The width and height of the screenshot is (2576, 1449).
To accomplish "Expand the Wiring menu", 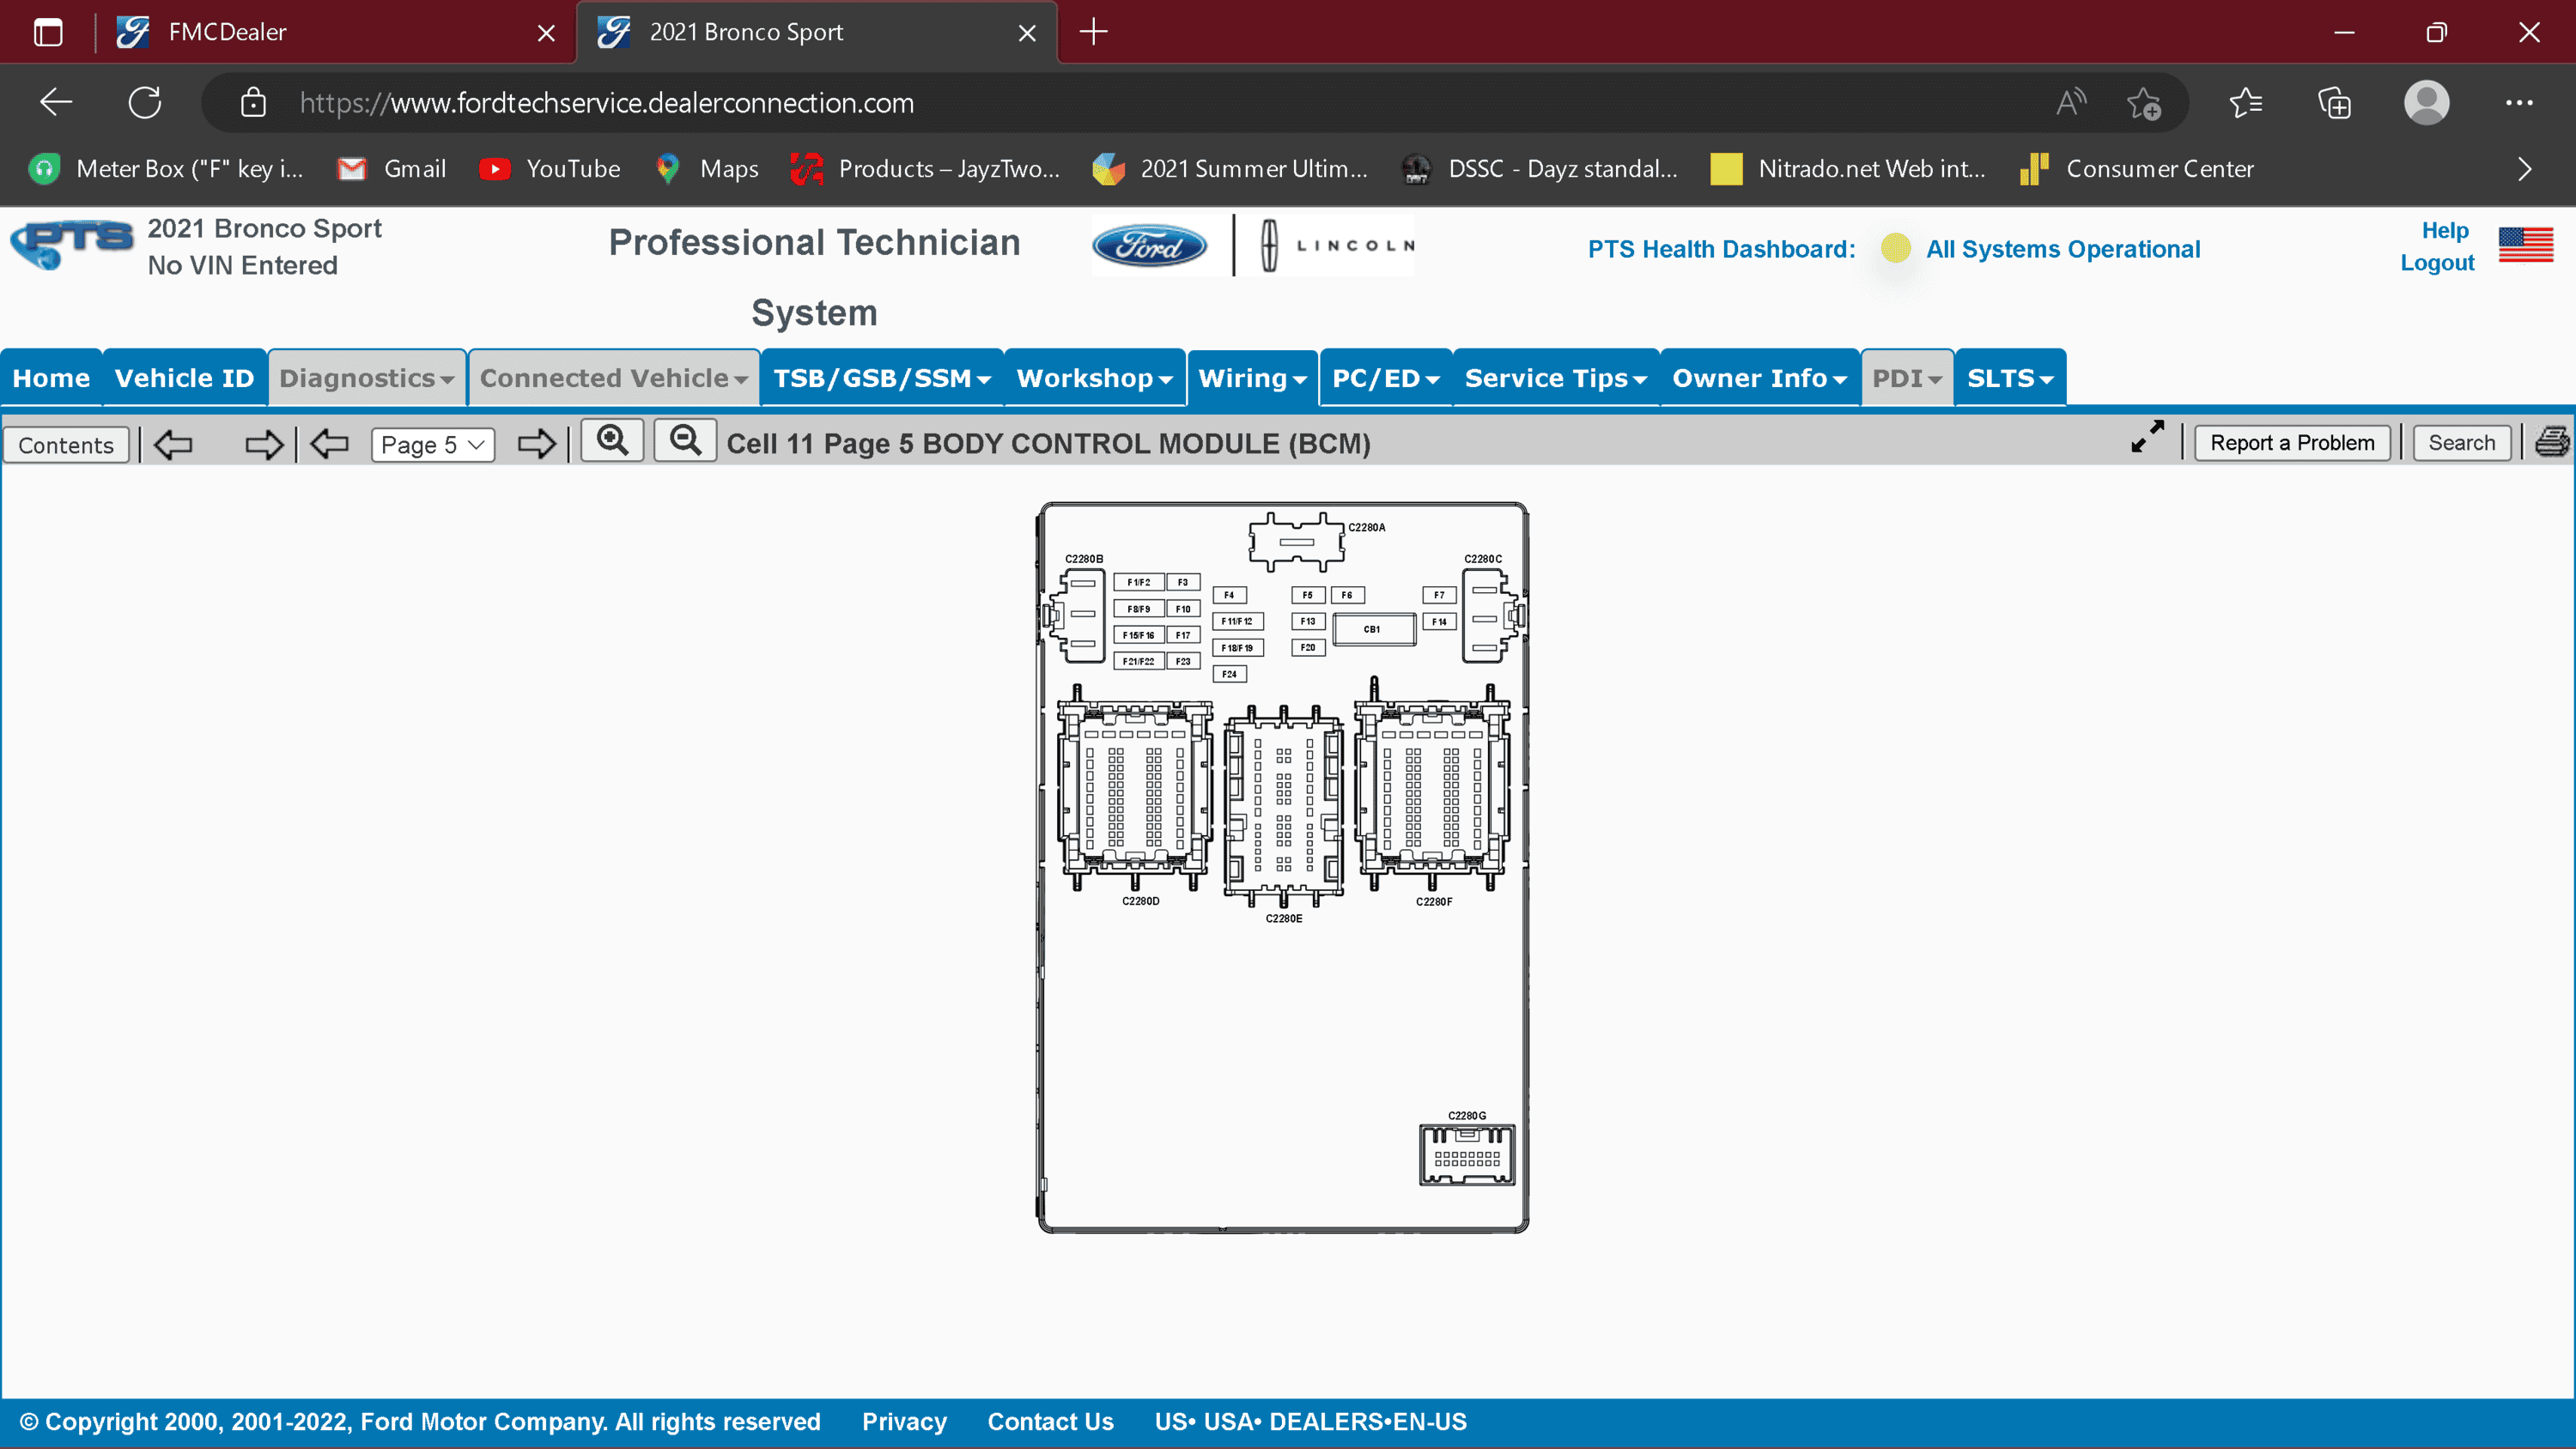I will point(1253,378).
